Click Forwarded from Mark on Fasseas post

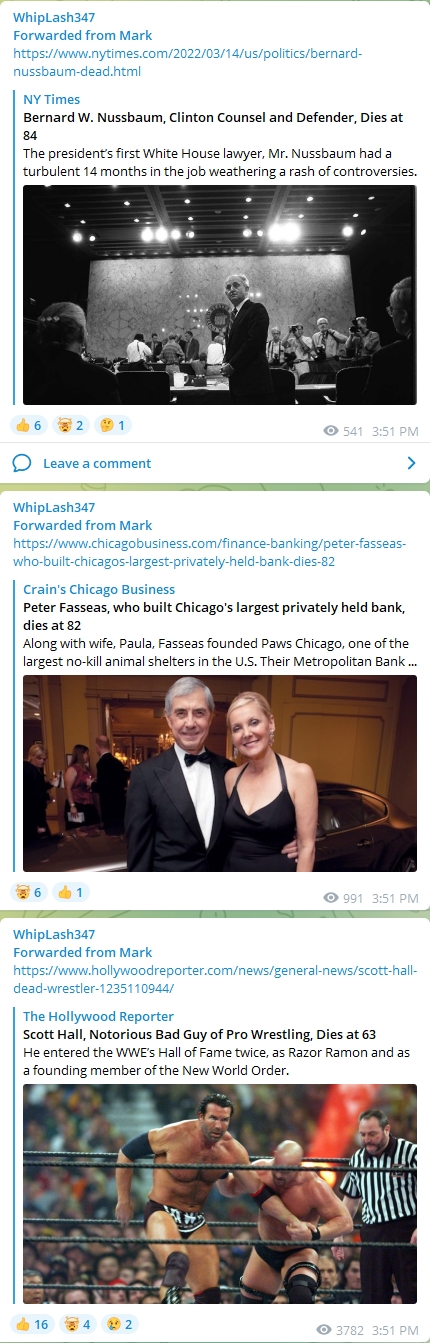click(x=83, y=525)
